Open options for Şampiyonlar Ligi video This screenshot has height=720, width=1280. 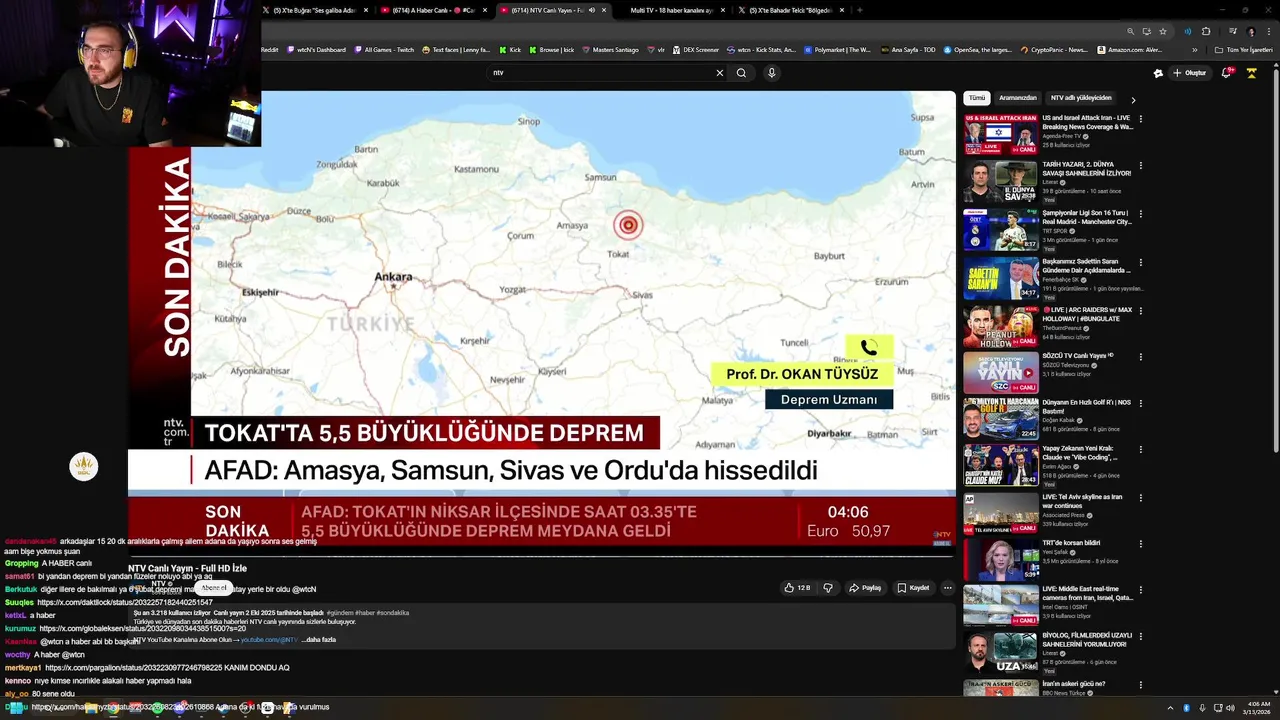pyautogui.click(x=1140, y=214)
